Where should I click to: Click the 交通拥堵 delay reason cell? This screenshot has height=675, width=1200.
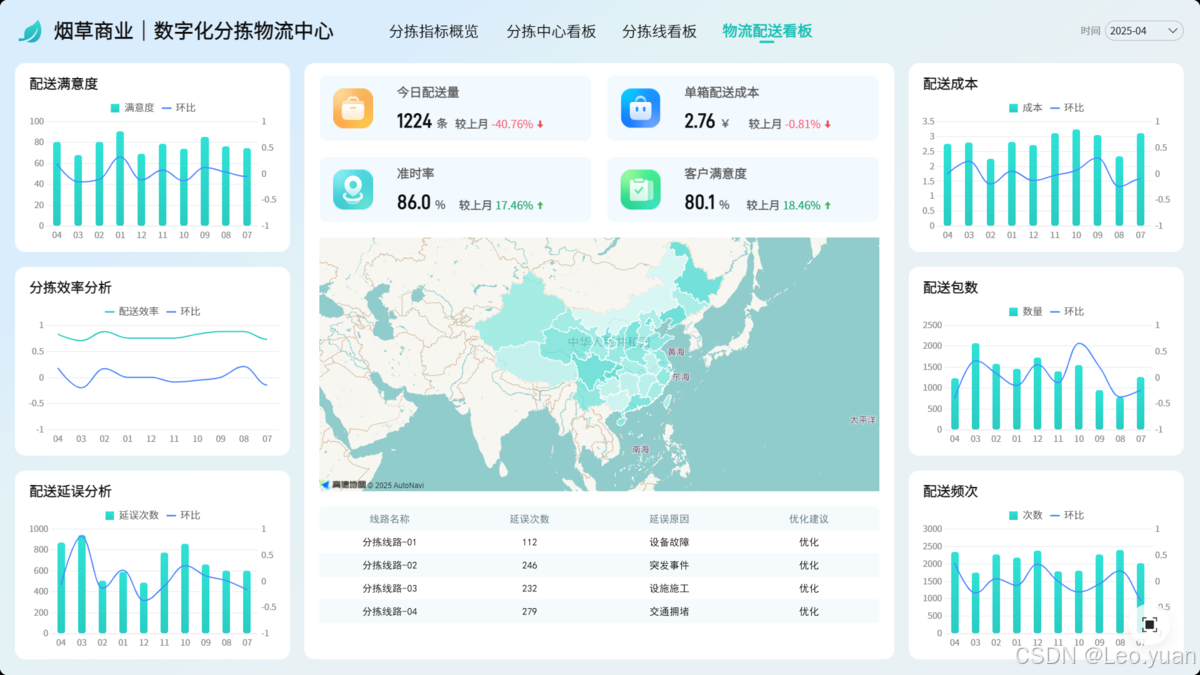pos(669,611)
